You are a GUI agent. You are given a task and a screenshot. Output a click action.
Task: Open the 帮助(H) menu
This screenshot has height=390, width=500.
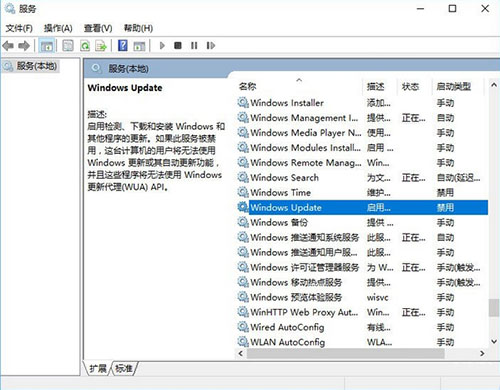tap(138, 28)
